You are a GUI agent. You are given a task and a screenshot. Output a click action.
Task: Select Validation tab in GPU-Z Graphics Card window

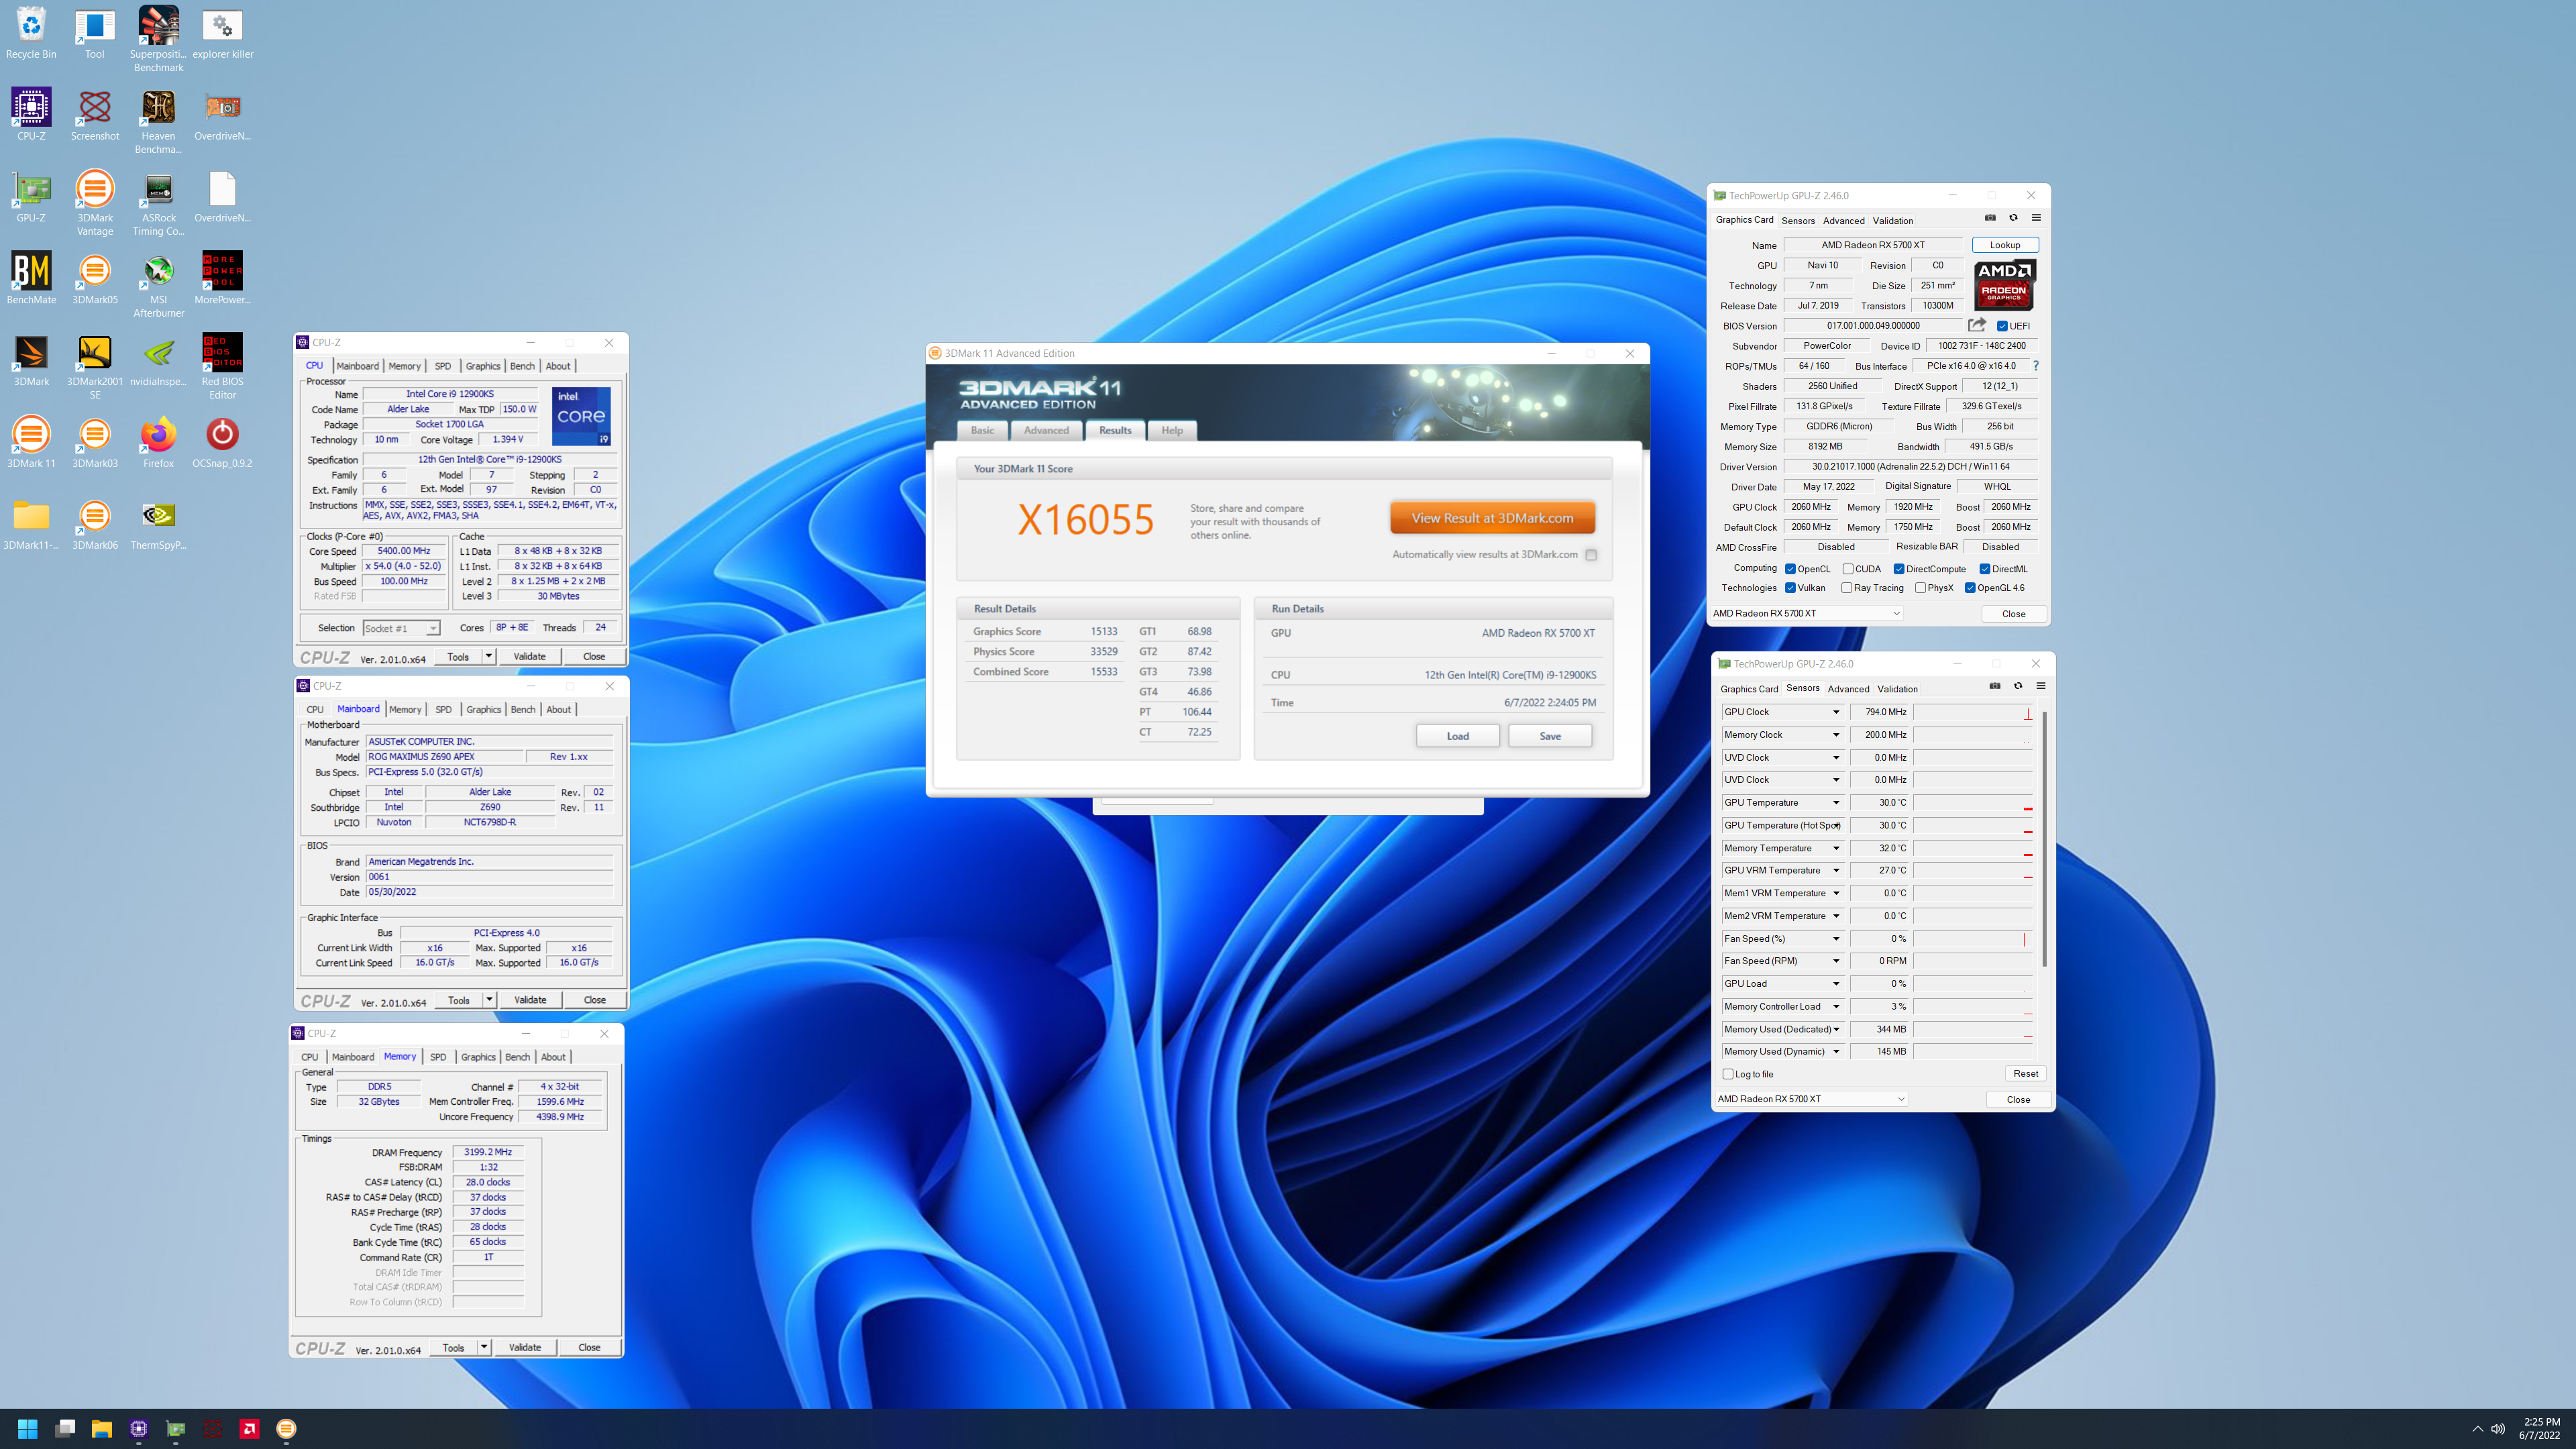(1892, 220)
